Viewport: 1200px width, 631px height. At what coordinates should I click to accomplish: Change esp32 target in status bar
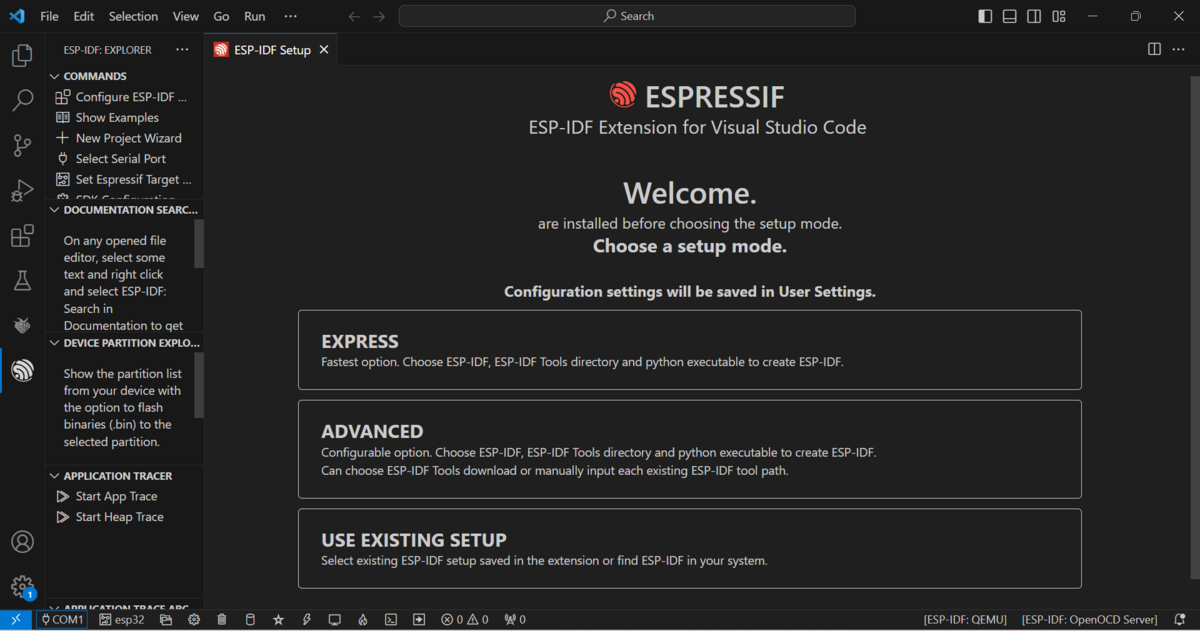coord(122,620)
